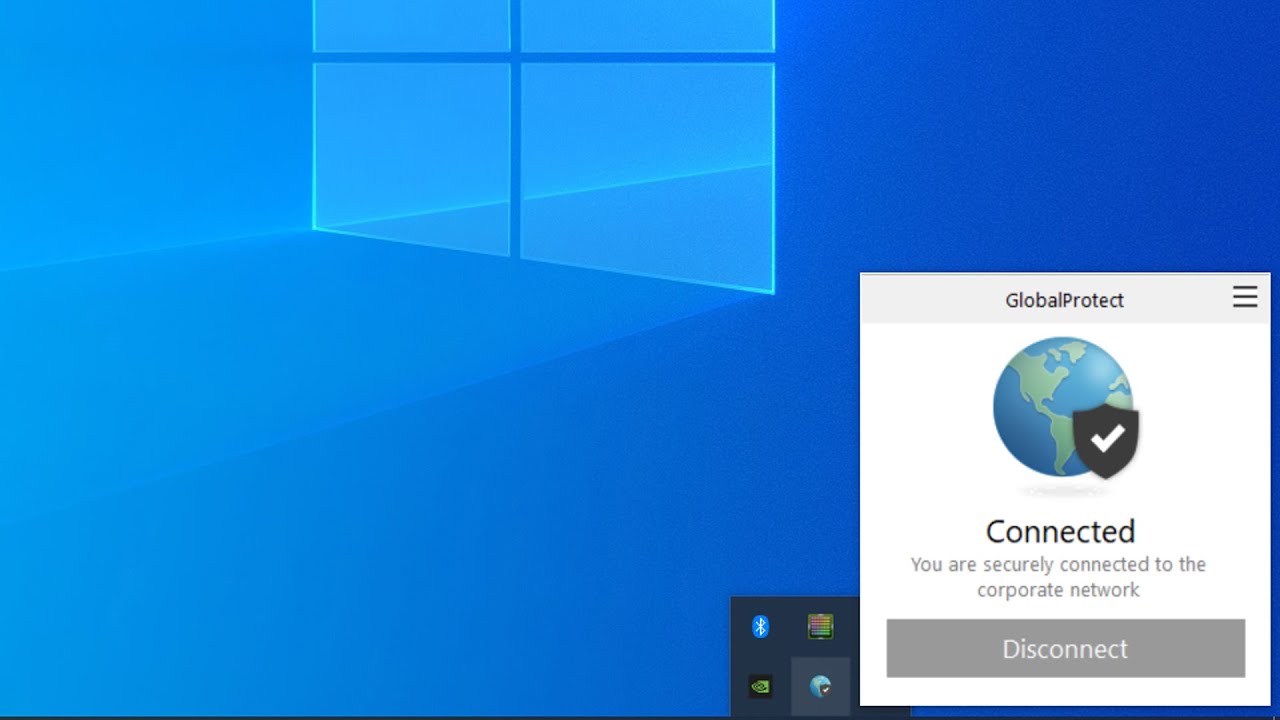Viewport: 1280px width, 720px height.
Task: Open the NVIDIA tray icon
Action: (760, 687)
